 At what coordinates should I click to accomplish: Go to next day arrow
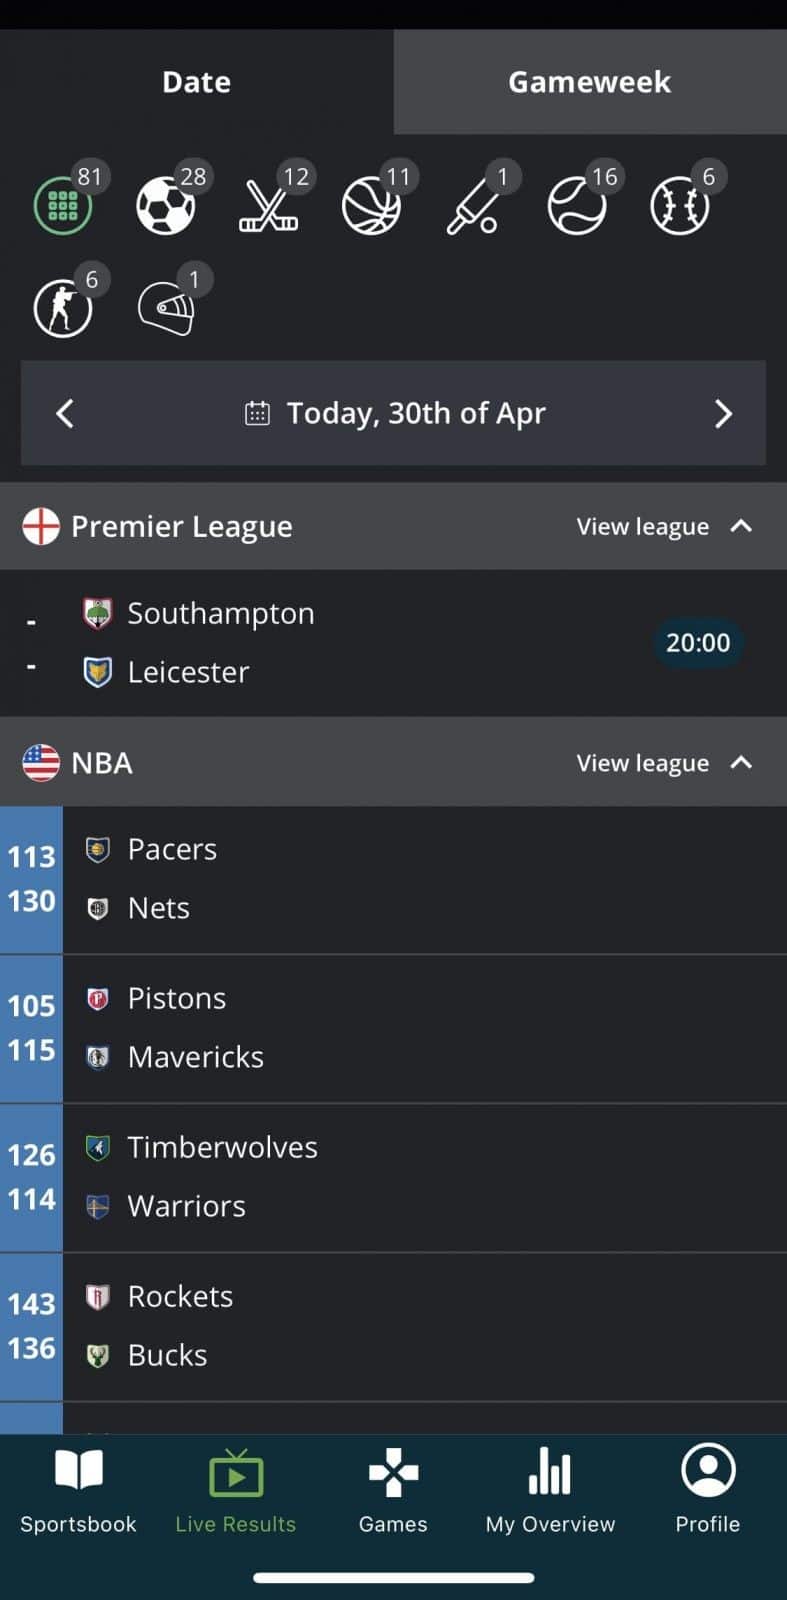[723, 413]
